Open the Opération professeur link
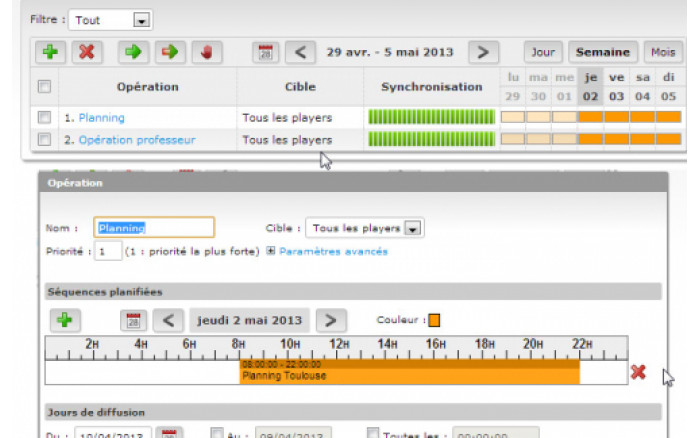The image size is (700, 438). point(136,140)
